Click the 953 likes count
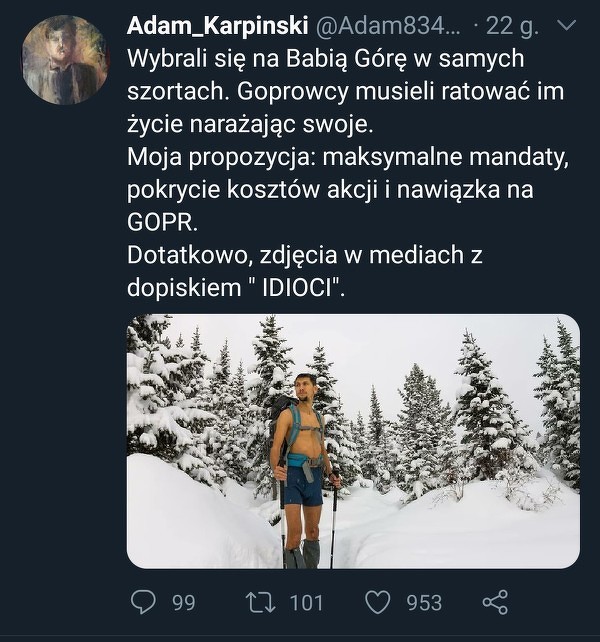 [424, 602]
